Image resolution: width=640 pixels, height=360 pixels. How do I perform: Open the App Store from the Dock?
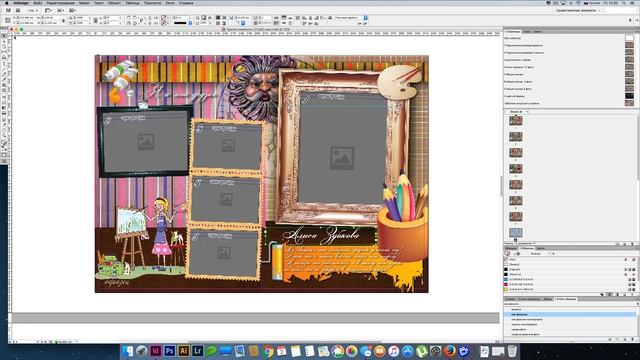[408, 351]
